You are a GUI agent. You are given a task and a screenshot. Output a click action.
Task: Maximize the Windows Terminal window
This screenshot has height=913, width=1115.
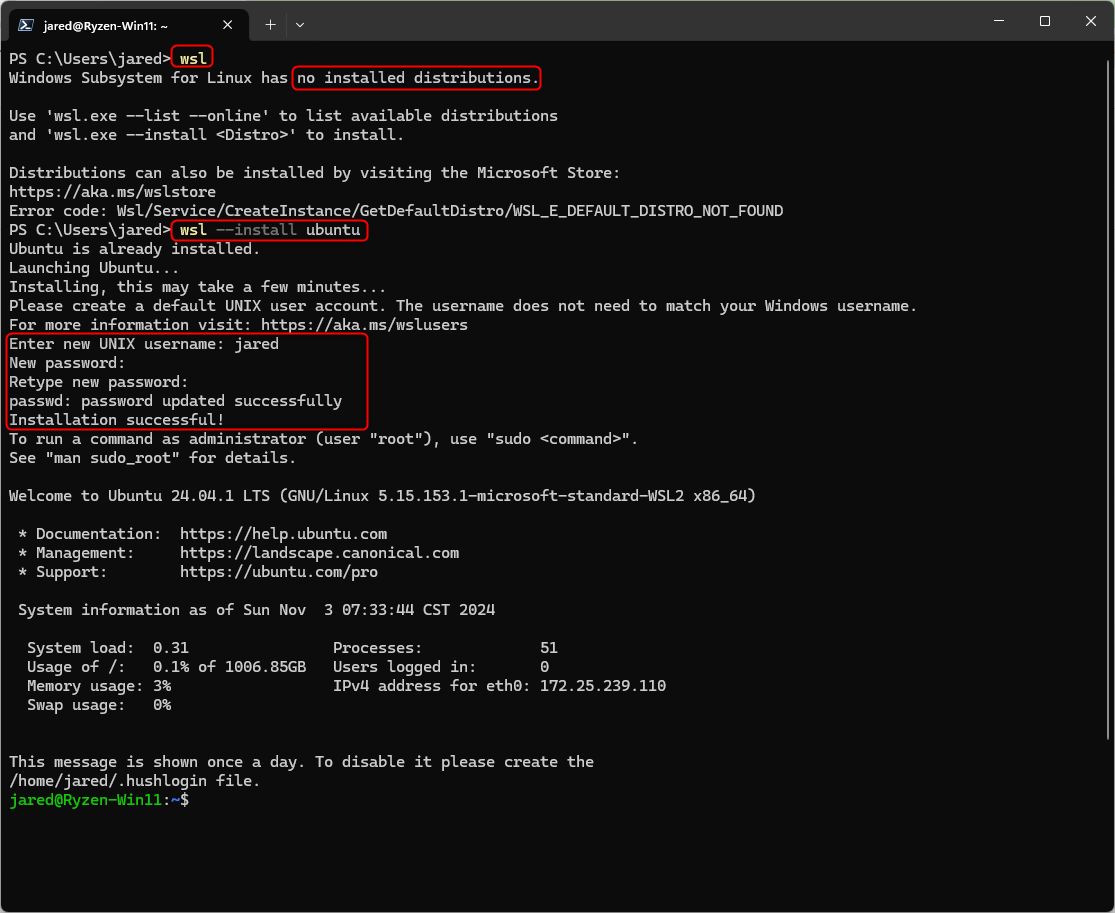[1044, 20]
